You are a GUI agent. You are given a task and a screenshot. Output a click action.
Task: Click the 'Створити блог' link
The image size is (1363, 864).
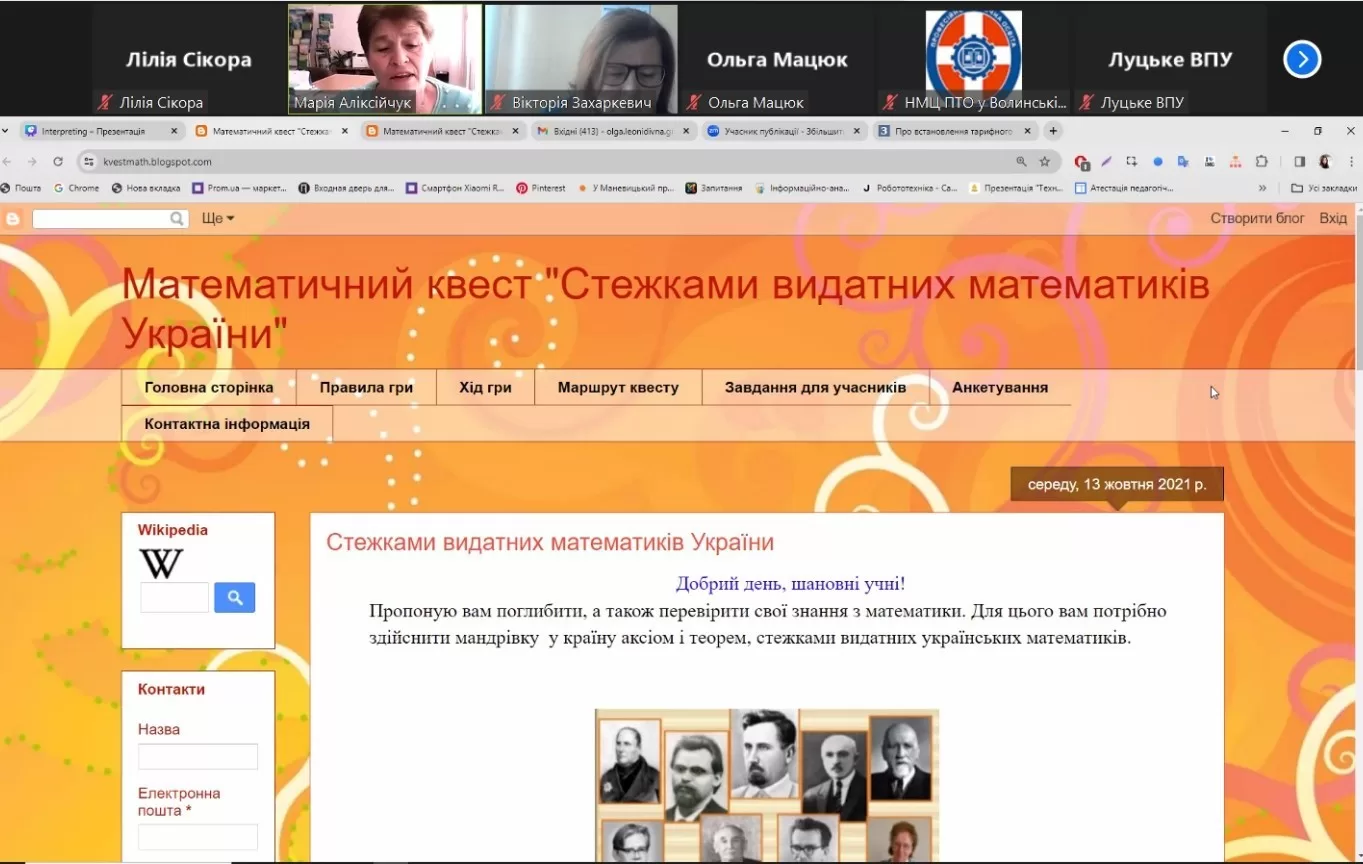(1257, 218)
